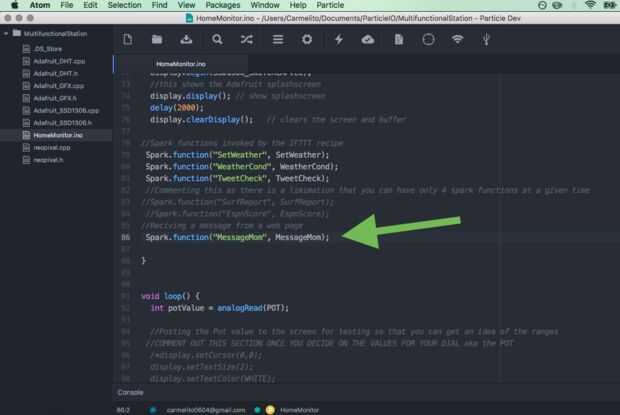
Task: Click the battery icon in menu bar
Action: coord(609,5)
